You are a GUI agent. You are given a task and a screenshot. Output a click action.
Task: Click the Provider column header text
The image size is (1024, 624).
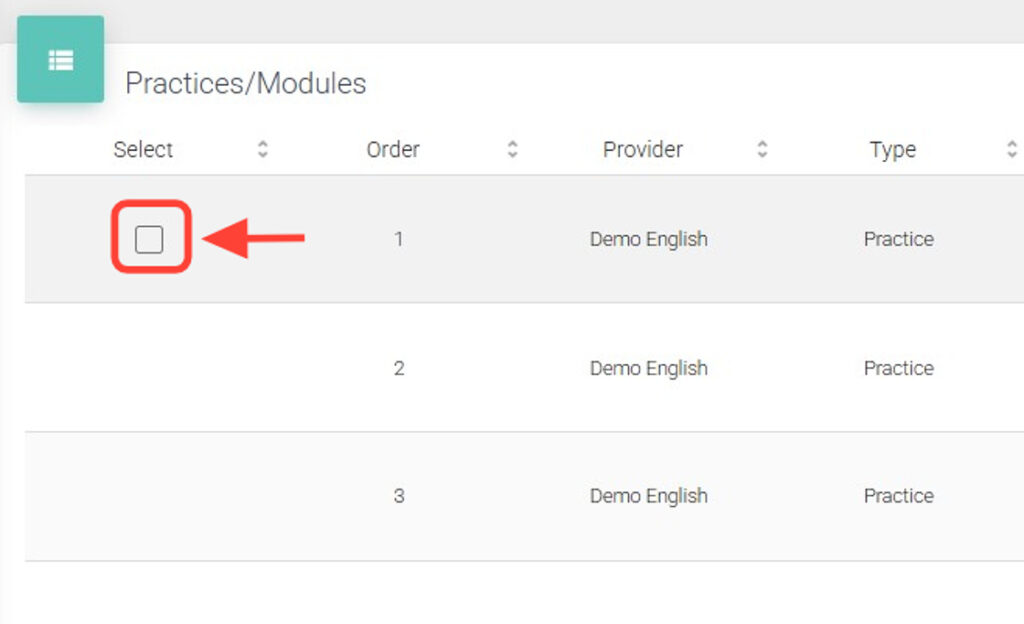(x=642, y=150)
